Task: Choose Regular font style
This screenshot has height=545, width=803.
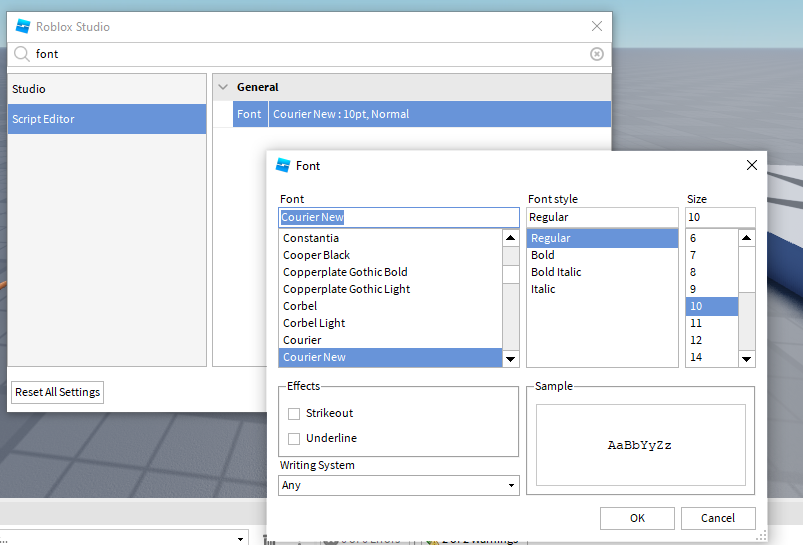Action: (x=602, y=238)
